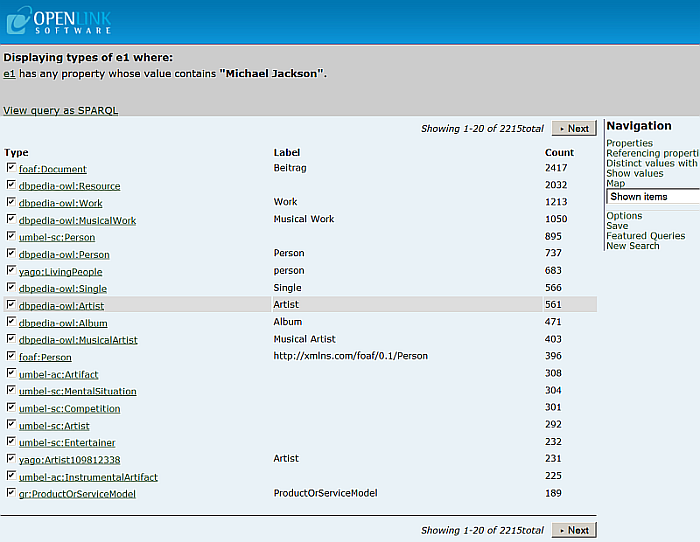Toggle the dbpedia-owl:MusicalWork checkbox
The image size is (700, 542).
click(11, 219)
